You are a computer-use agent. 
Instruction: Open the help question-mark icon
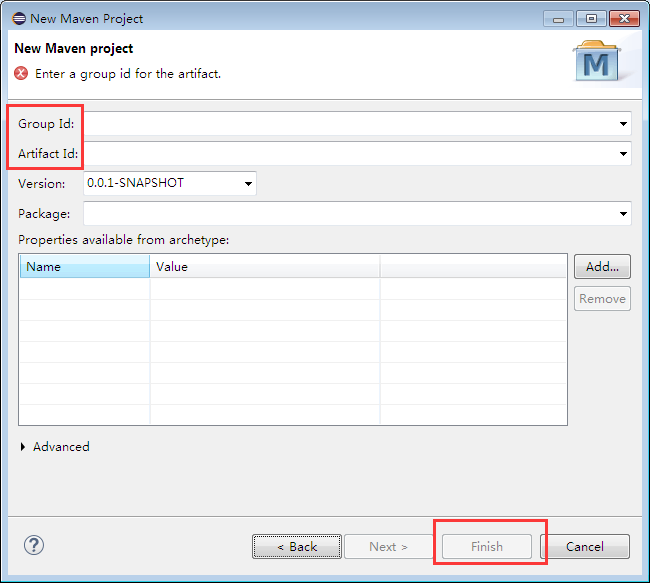click(34, 545)
